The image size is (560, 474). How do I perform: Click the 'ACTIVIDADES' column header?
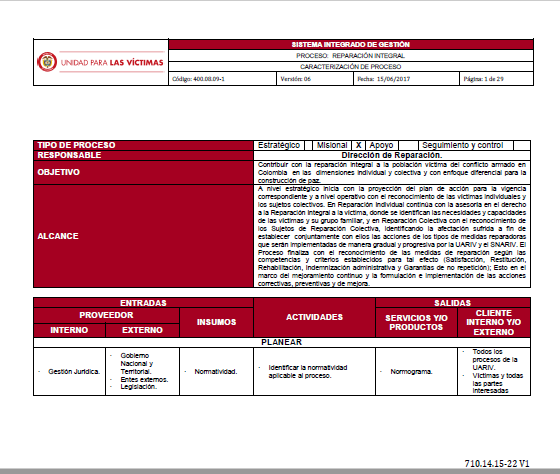(314, 317)
